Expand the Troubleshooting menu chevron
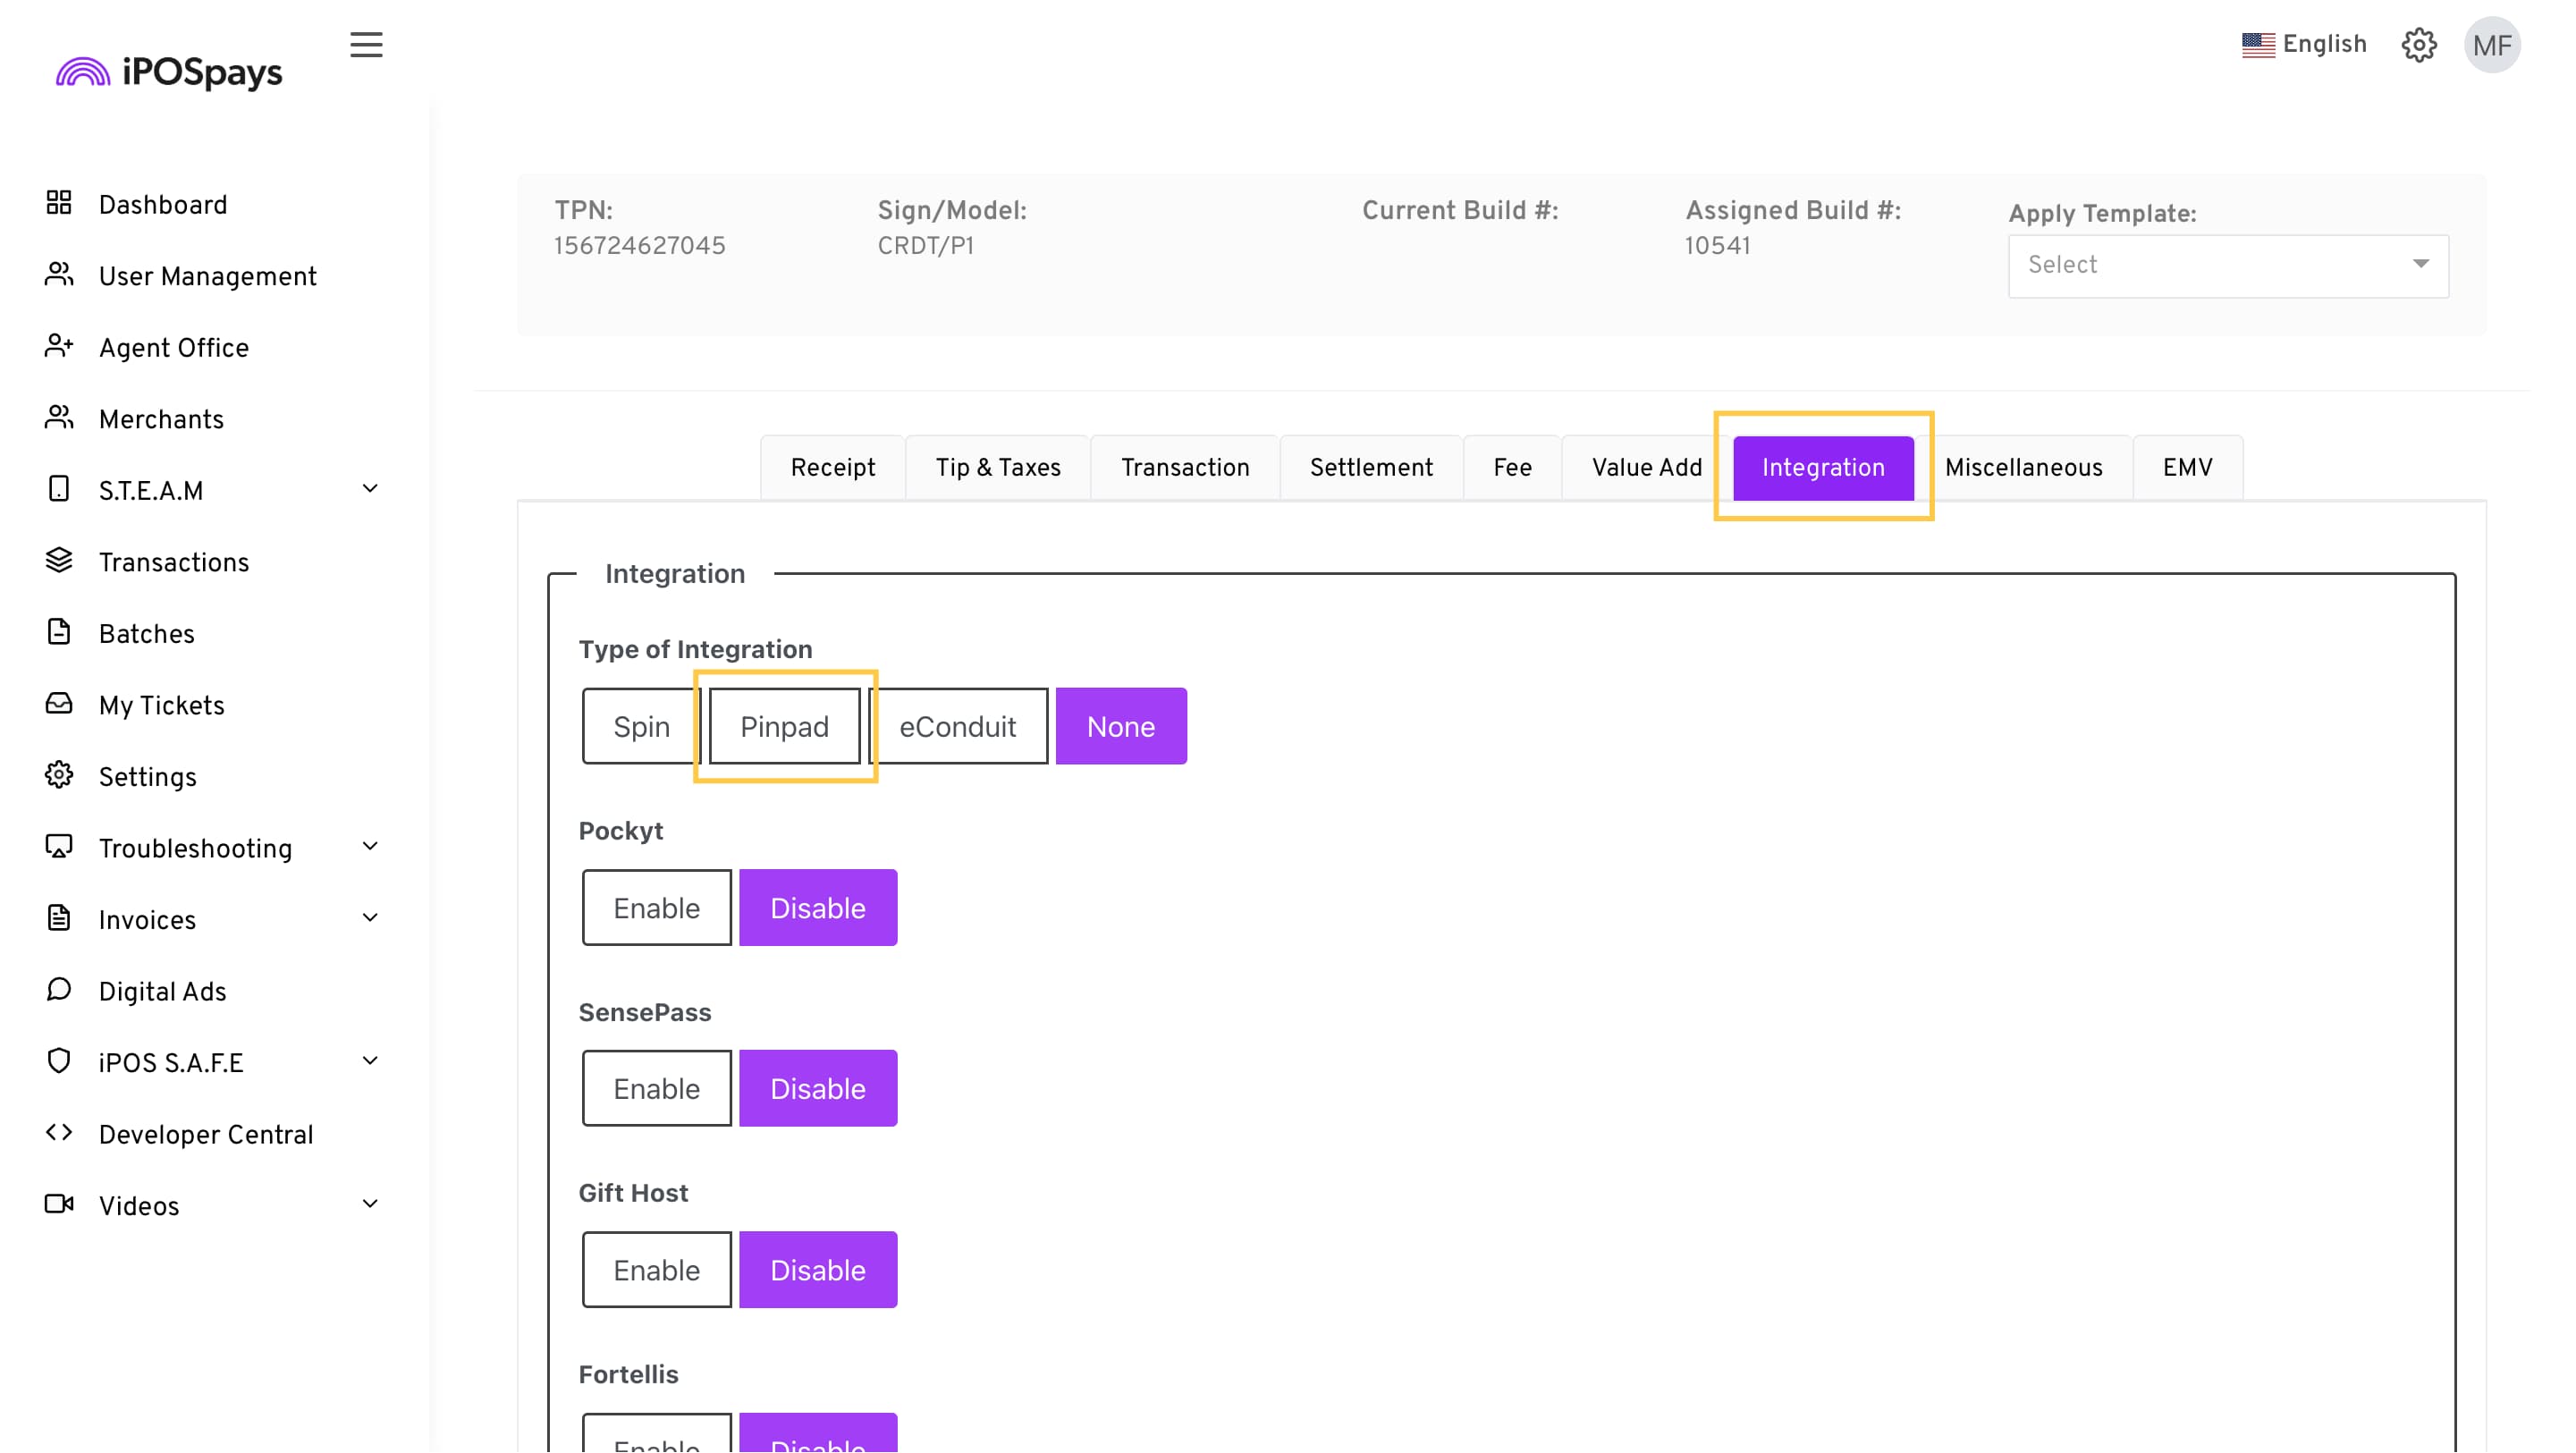 point(369,847)
